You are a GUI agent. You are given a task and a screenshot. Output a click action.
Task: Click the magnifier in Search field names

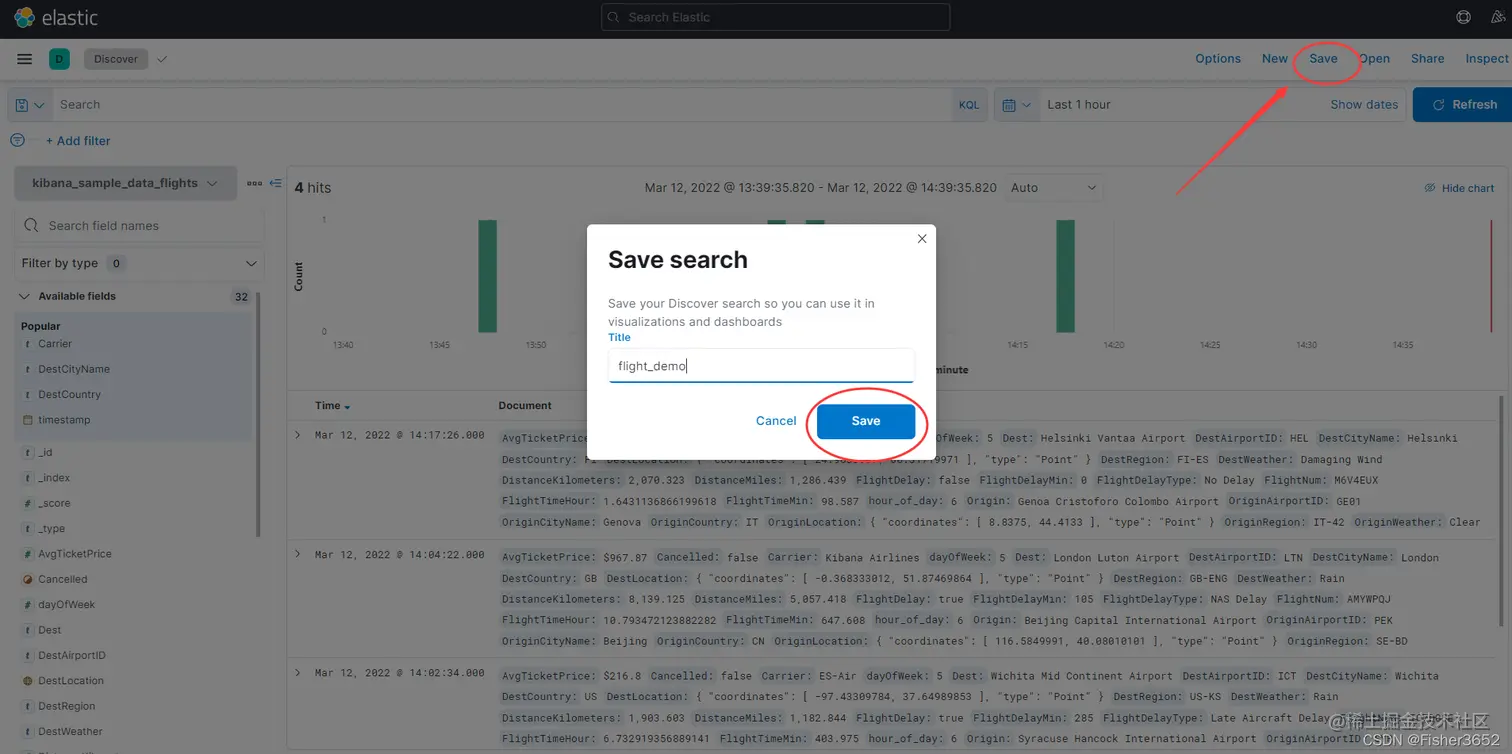(x=31, y=226)
